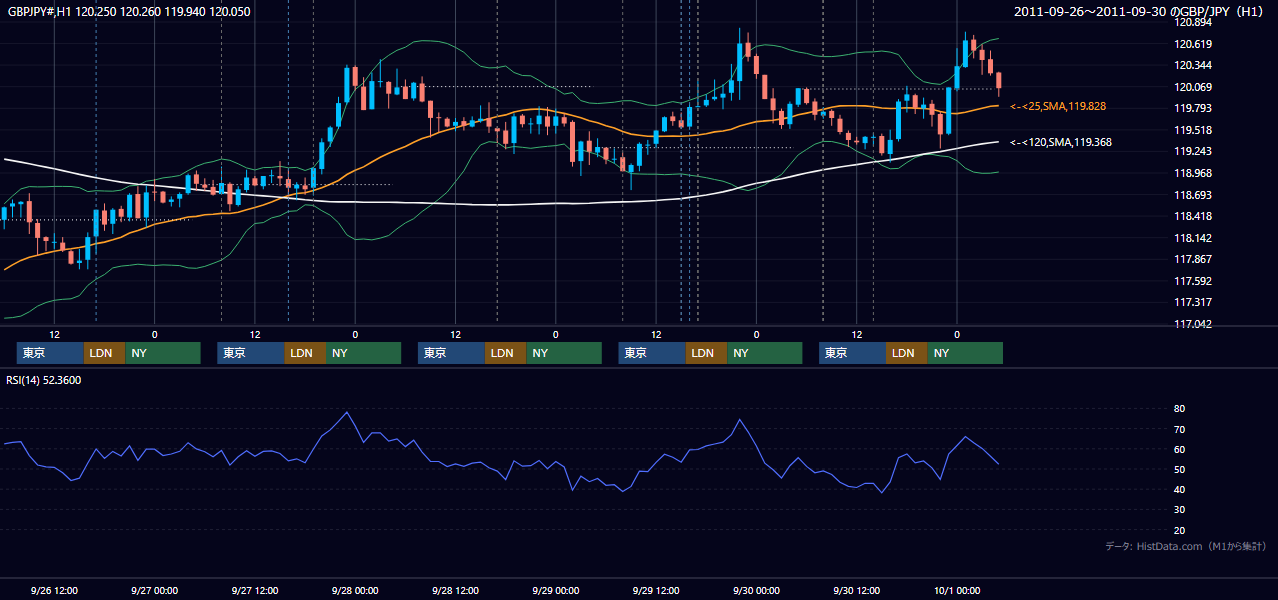Click the 9/30 12:00 time axis label
Screen dimensions: 1278x600
tap(857, 590)
